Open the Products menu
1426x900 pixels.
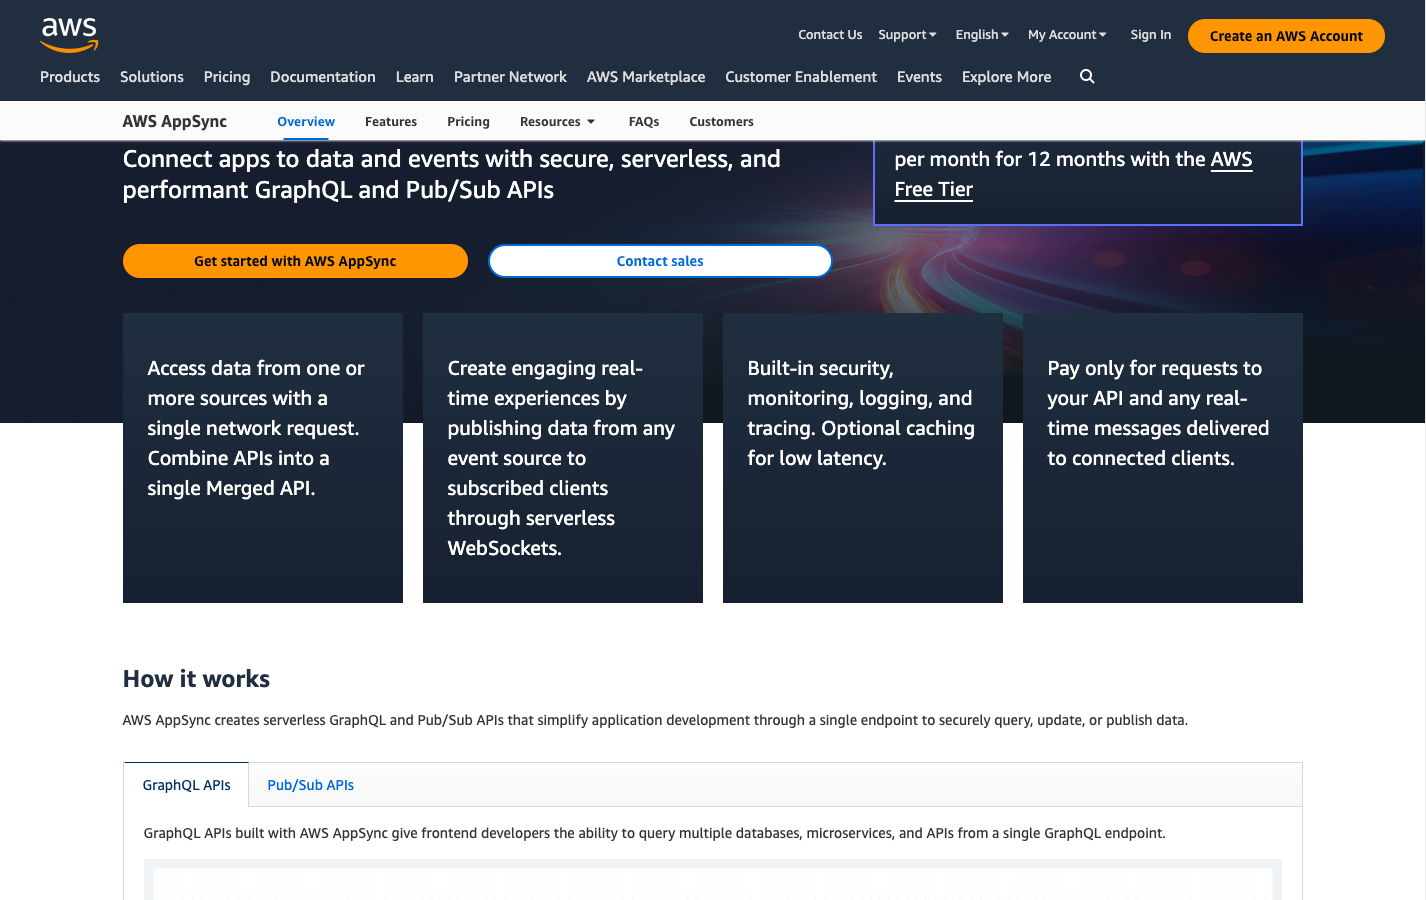pos(70,77)
